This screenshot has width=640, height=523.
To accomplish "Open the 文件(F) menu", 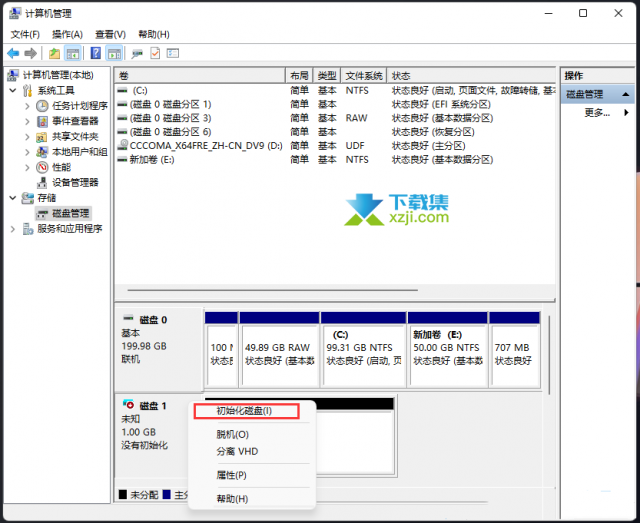I will [x=25, y=34].
